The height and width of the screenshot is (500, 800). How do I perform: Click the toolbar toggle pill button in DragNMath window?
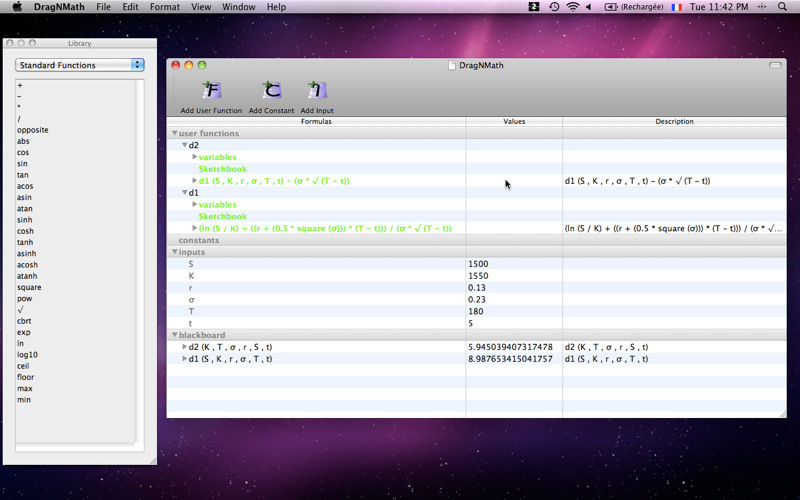click(x=775, y=65)
